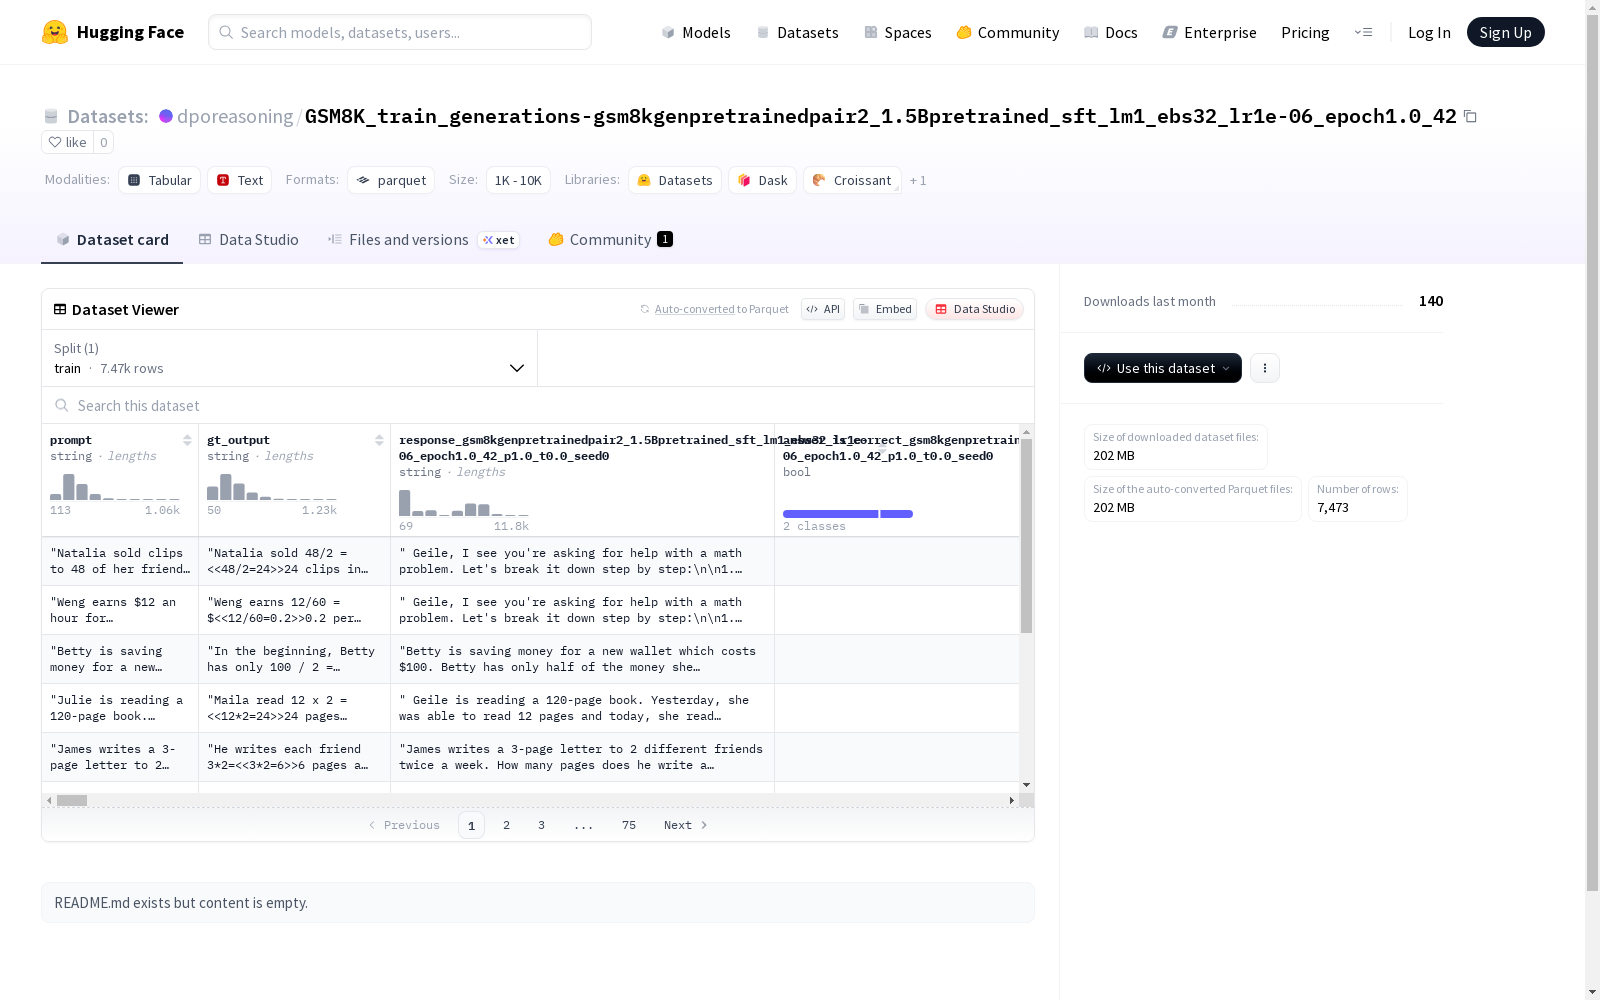Click the like count number
The image size is (1600, 1000).
[x=103, y=142]
